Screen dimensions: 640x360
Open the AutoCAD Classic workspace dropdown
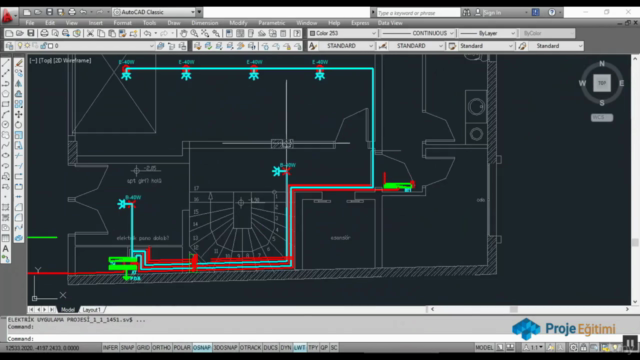point(154,12)
